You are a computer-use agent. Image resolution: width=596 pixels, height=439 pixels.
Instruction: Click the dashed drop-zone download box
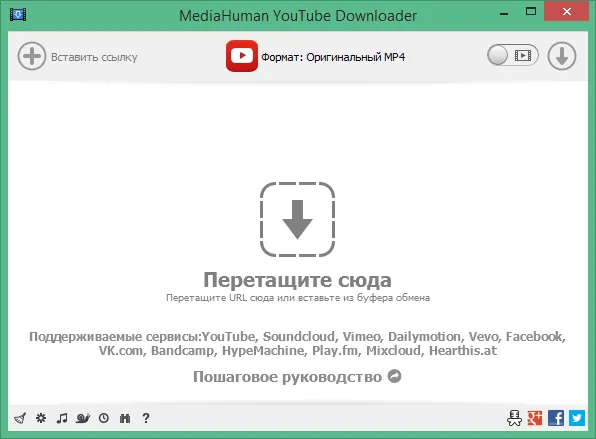297,219
